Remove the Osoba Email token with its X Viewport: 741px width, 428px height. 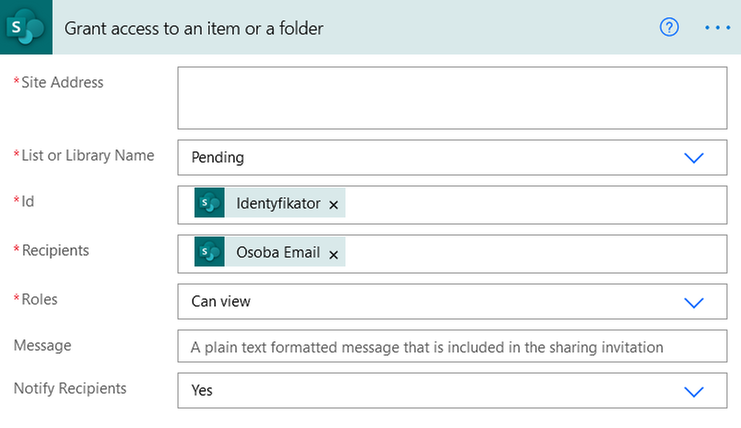point(334,254)
